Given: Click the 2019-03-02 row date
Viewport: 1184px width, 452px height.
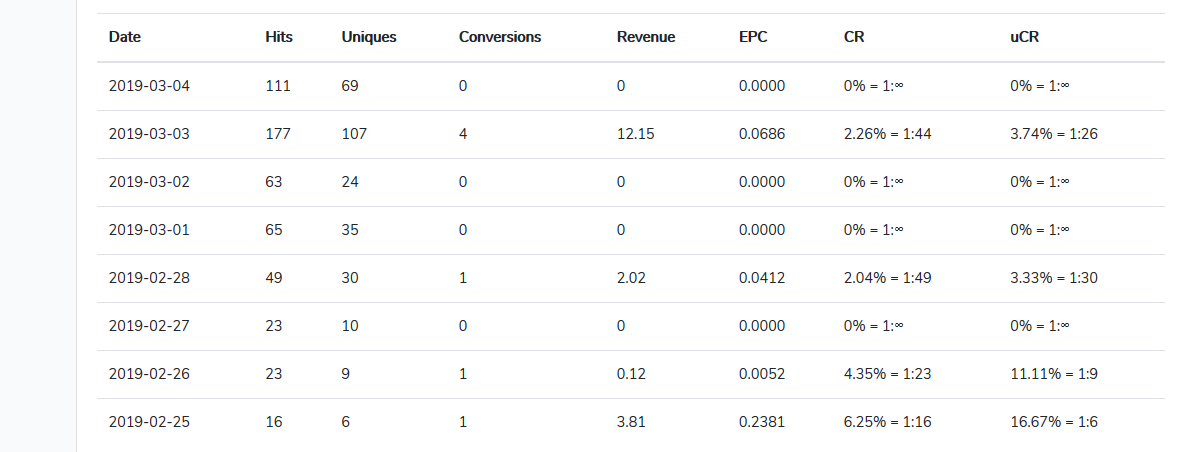Looking at the screenshot, I should 150,182.
